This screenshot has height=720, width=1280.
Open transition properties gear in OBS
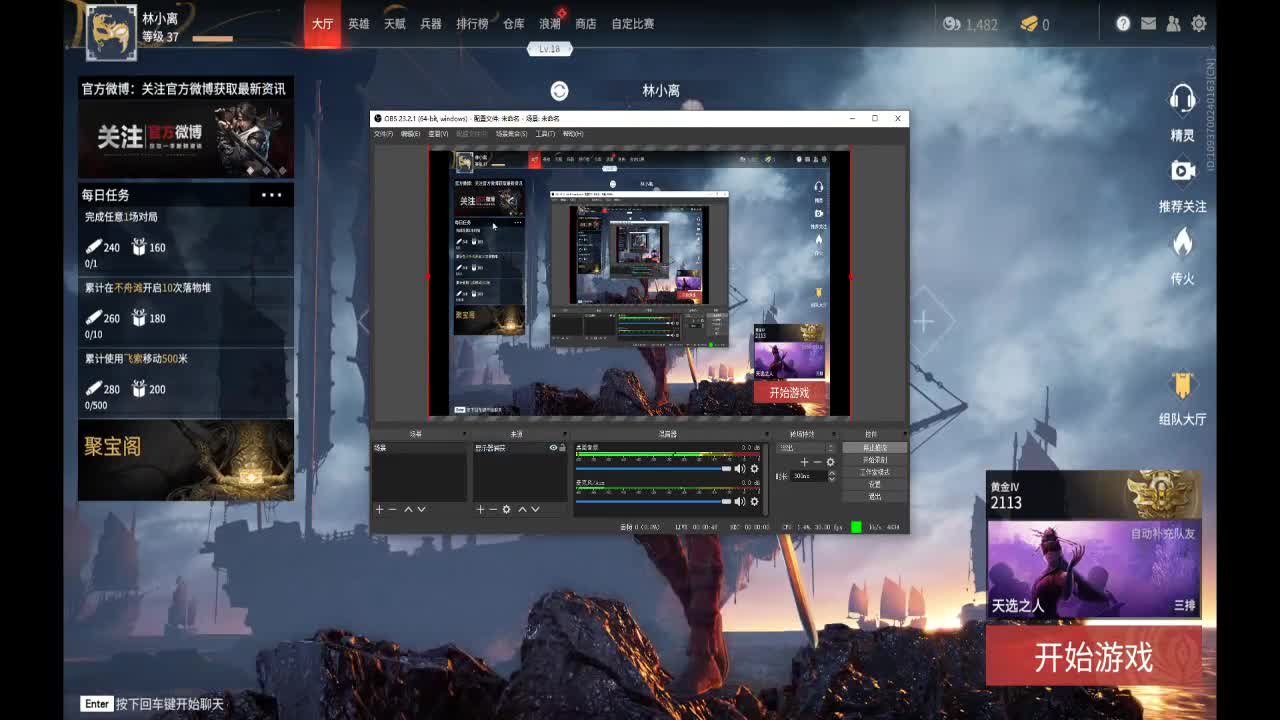pos(830,462)
